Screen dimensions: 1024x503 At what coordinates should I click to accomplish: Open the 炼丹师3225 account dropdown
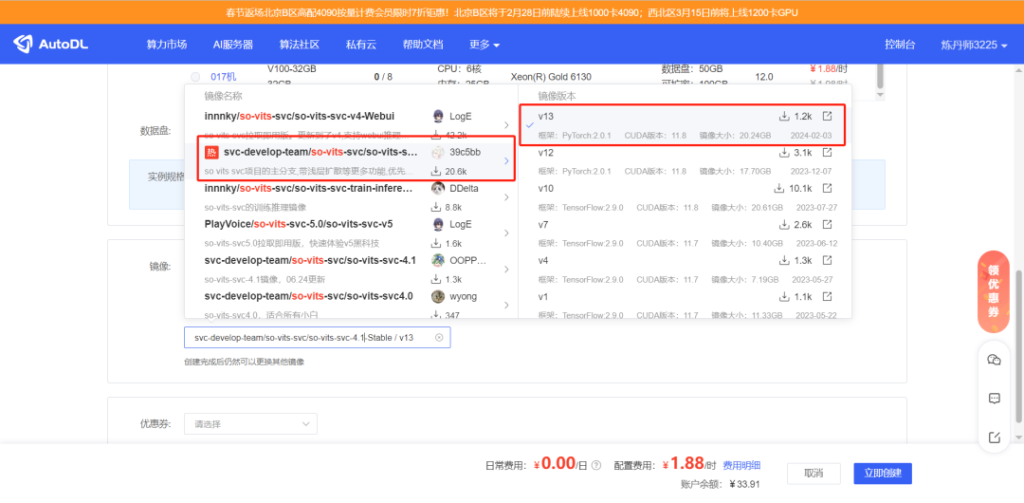[x=974, y=44]
